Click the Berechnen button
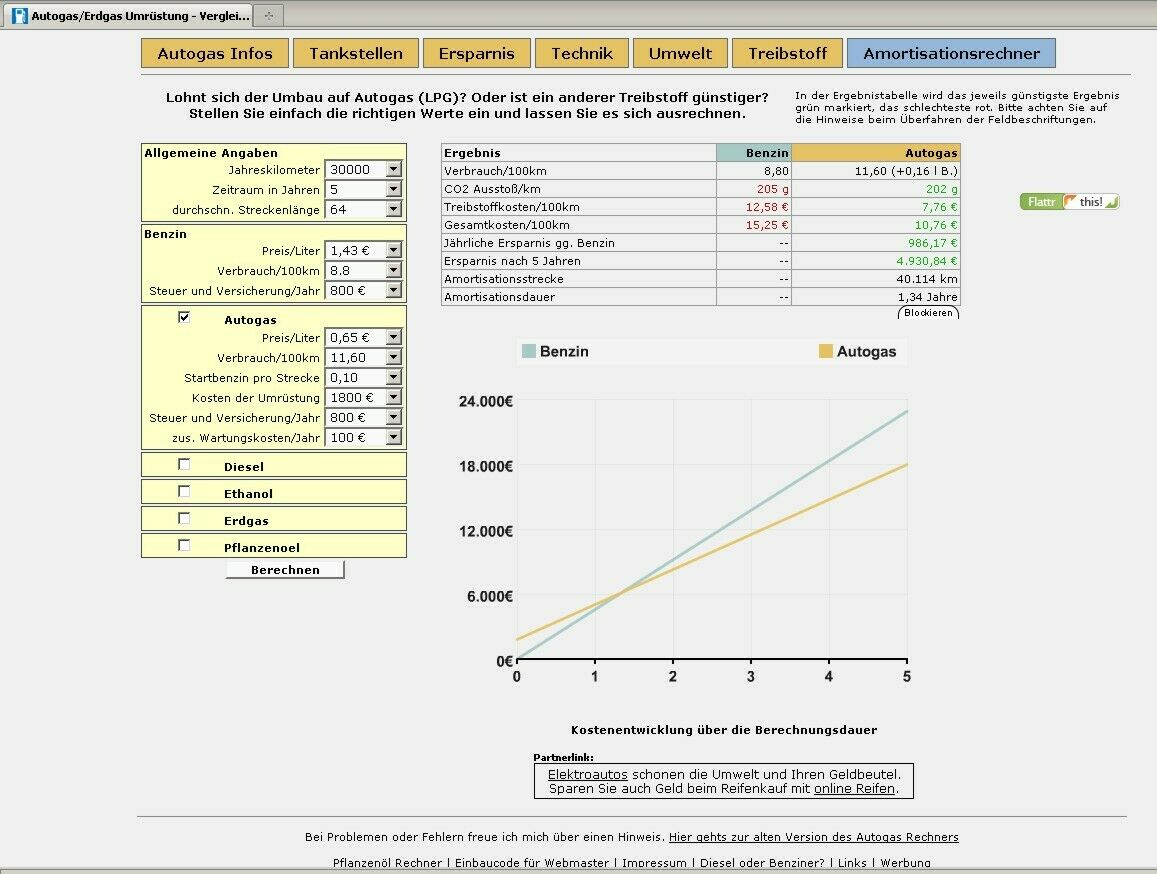Screen dimensions: 1157x874 285,570
